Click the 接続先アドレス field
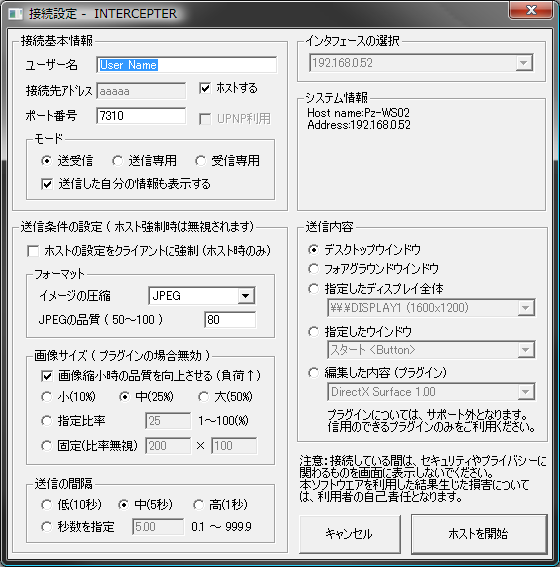This screenshot has height=567, width=560. (141, 91)
